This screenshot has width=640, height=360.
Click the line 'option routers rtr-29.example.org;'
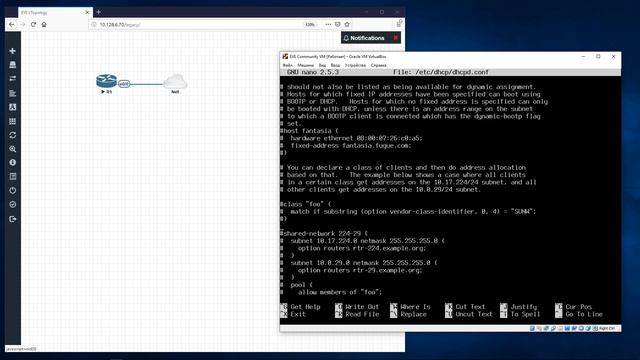point(360,270)
